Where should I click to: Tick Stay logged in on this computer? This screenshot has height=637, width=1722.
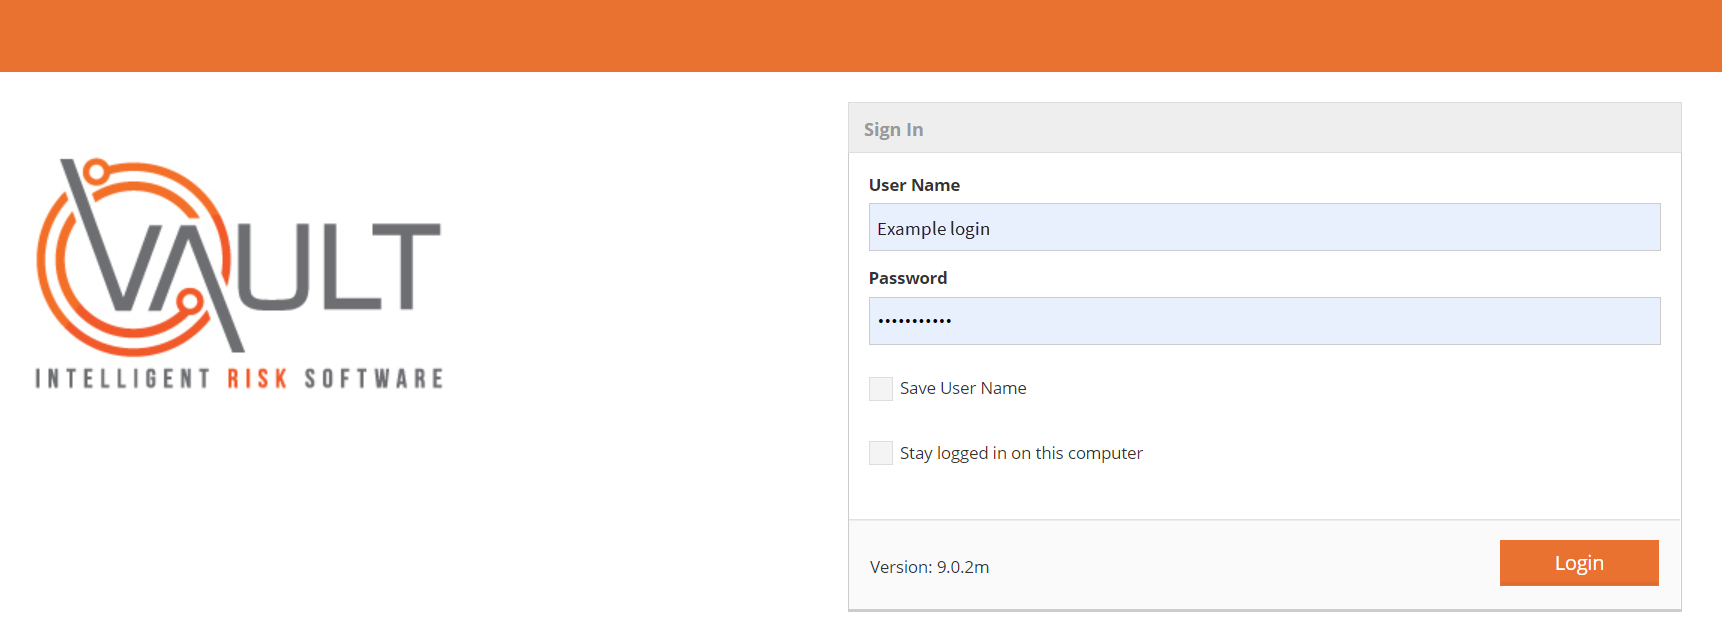pyautogui.click(x=881, y=453)
